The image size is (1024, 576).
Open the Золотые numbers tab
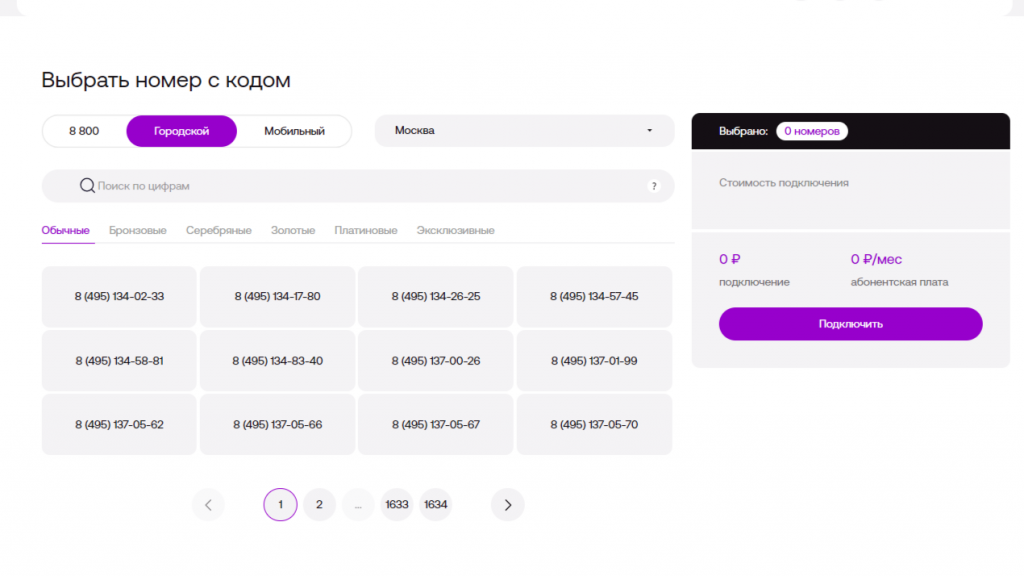(x=292, y=231)
